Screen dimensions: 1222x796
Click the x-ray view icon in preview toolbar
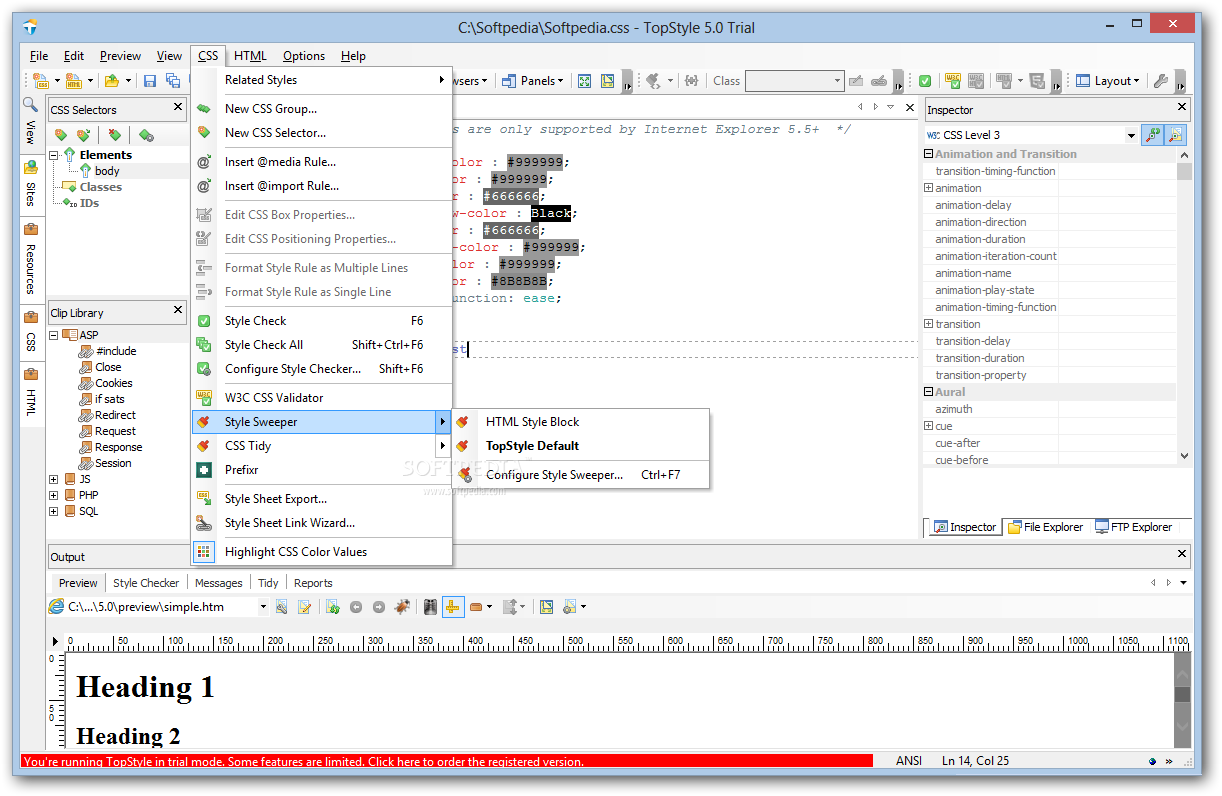(430, 606)
